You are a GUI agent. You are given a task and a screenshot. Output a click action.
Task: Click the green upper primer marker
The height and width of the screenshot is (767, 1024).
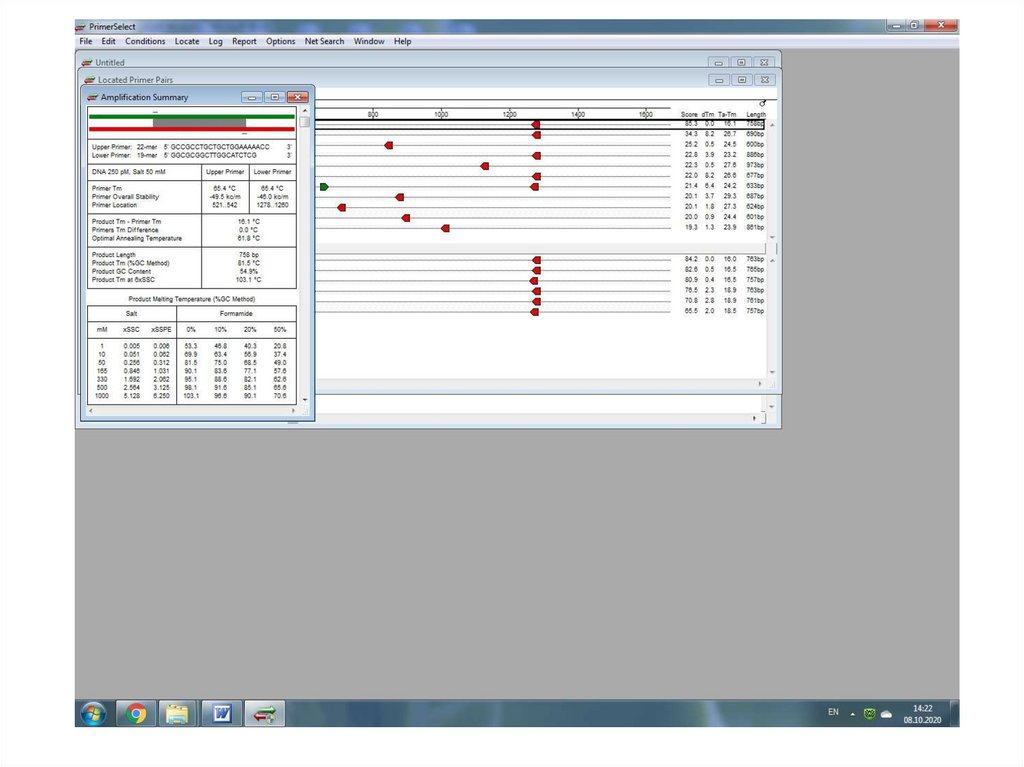coord(324,187)
